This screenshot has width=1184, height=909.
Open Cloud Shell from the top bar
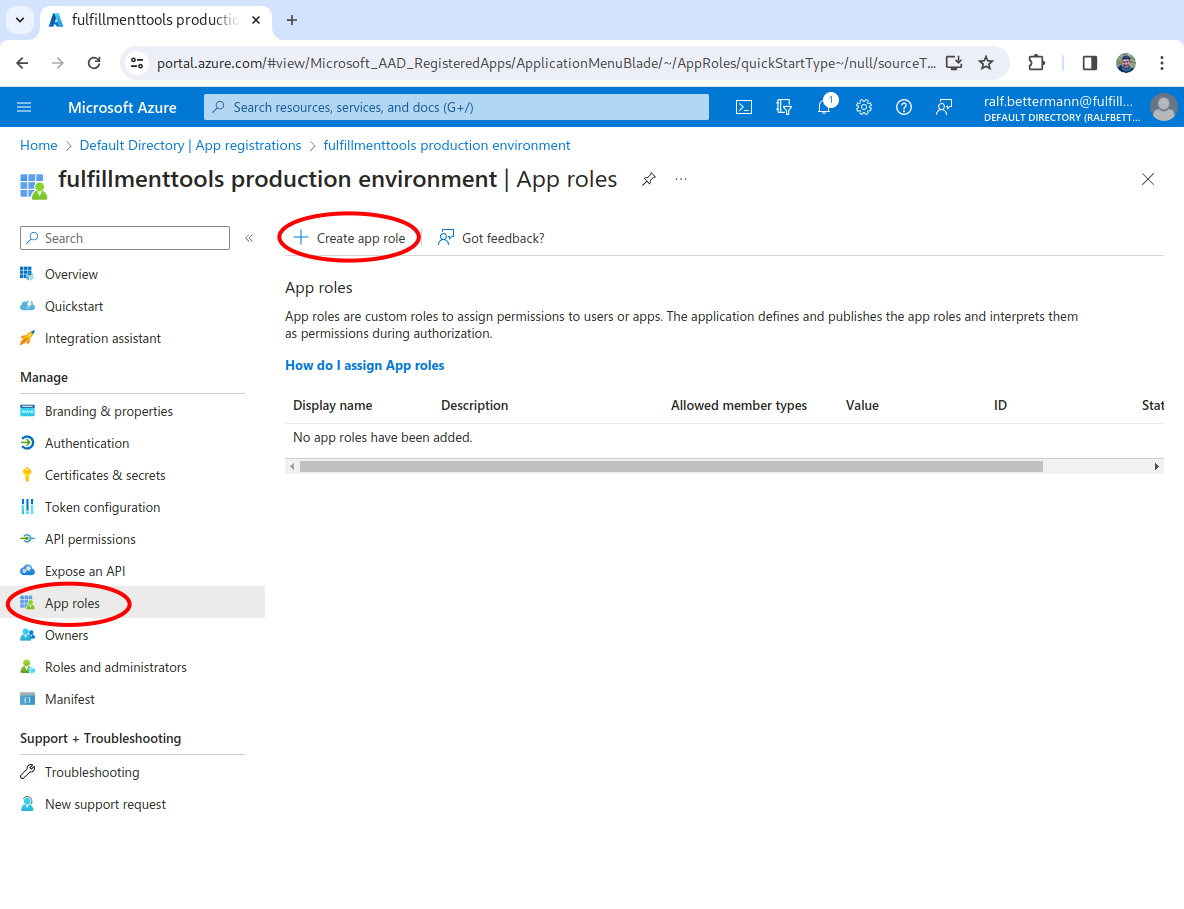tap(744, 107)
